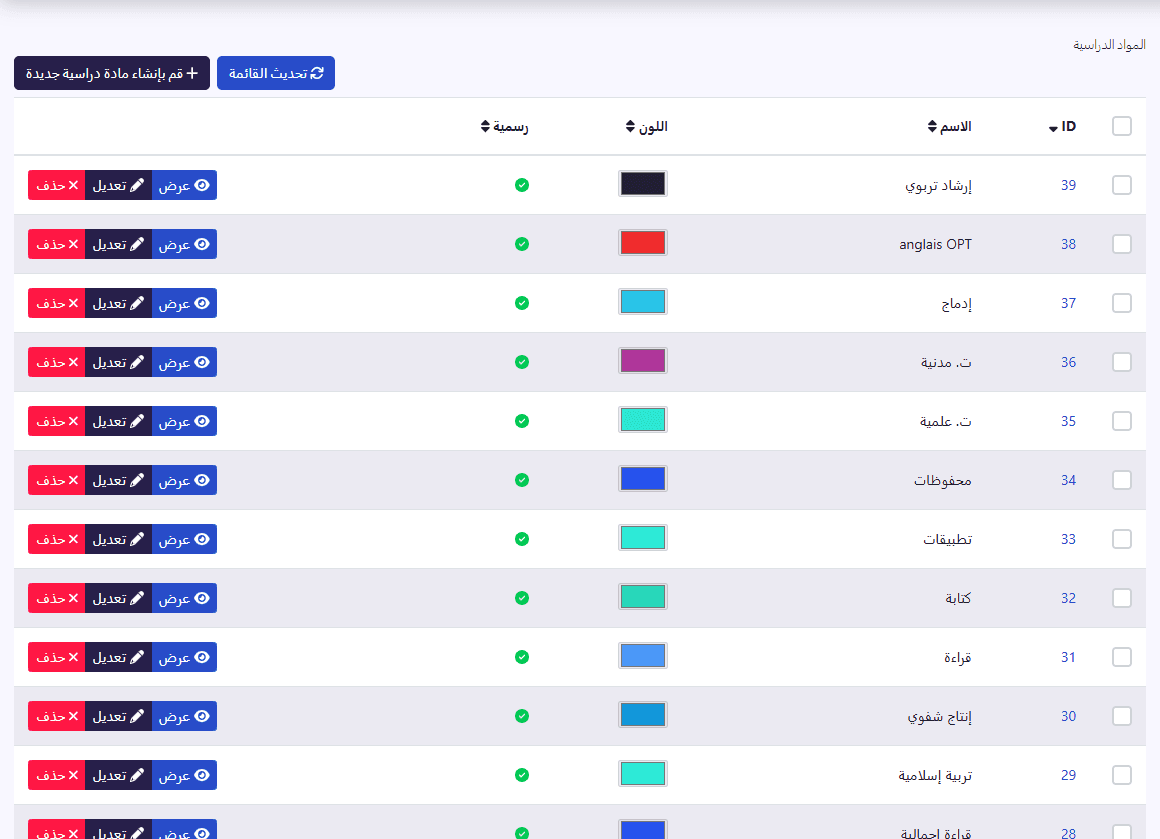This screenshot has height=839, width=1160.
Task: Open عرض view for محفوظات
Action: coord(184,480)
